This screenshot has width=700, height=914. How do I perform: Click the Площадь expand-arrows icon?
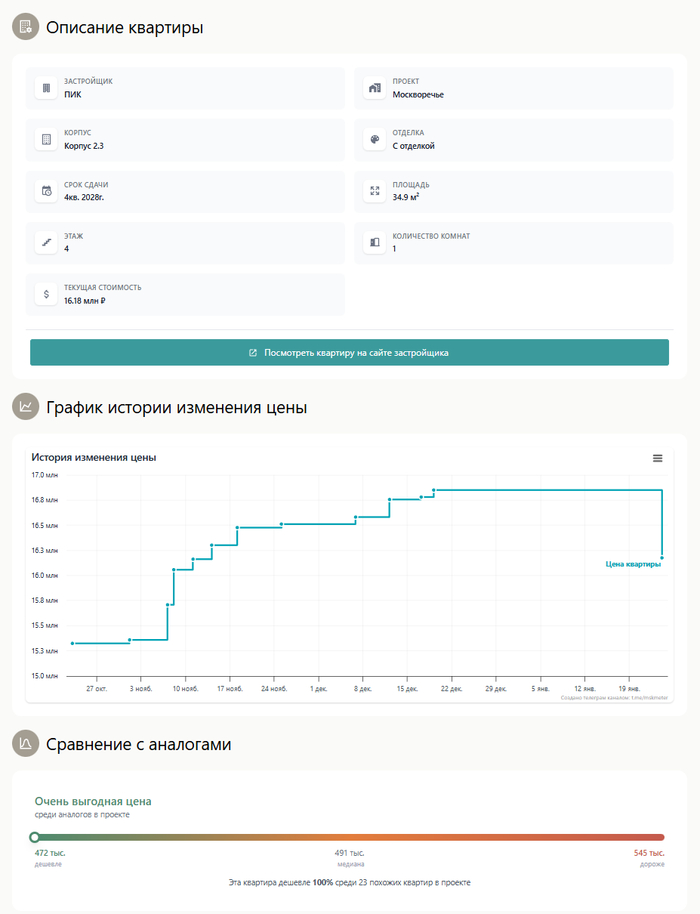point(375,191)
